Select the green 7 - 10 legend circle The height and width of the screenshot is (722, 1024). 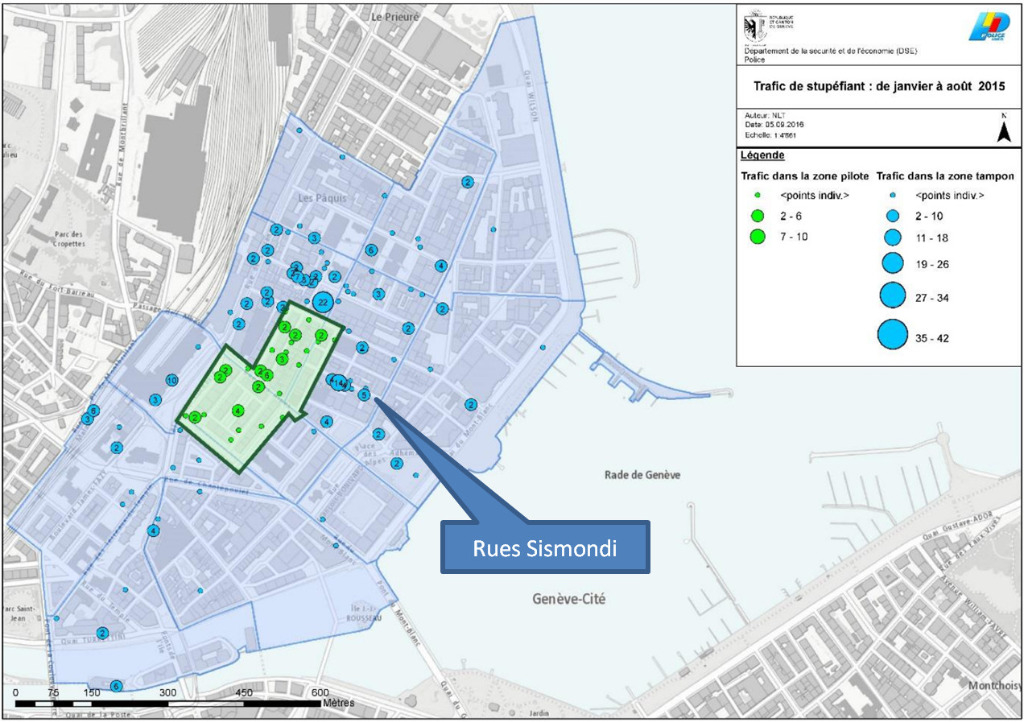click(758, 237)
